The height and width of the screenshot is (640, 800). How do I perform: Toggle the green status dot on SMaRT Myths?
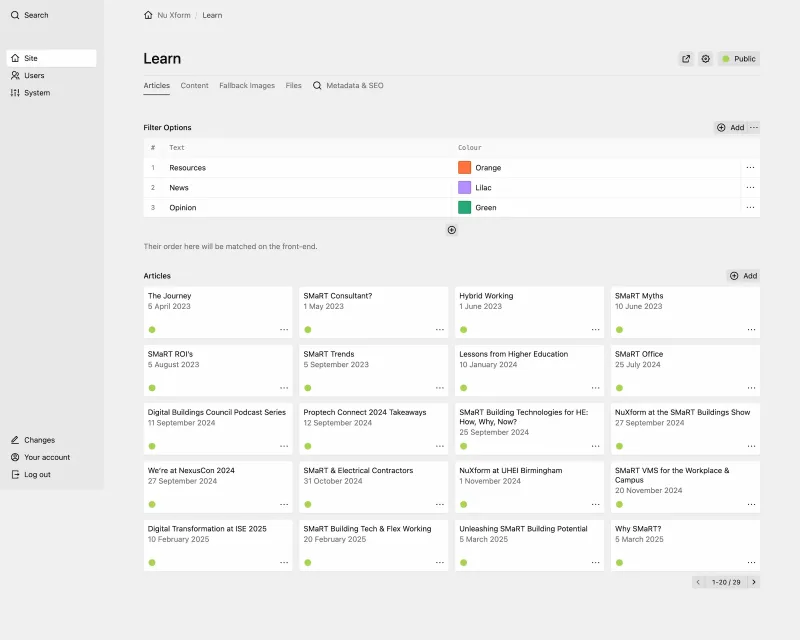coord(619,329)
